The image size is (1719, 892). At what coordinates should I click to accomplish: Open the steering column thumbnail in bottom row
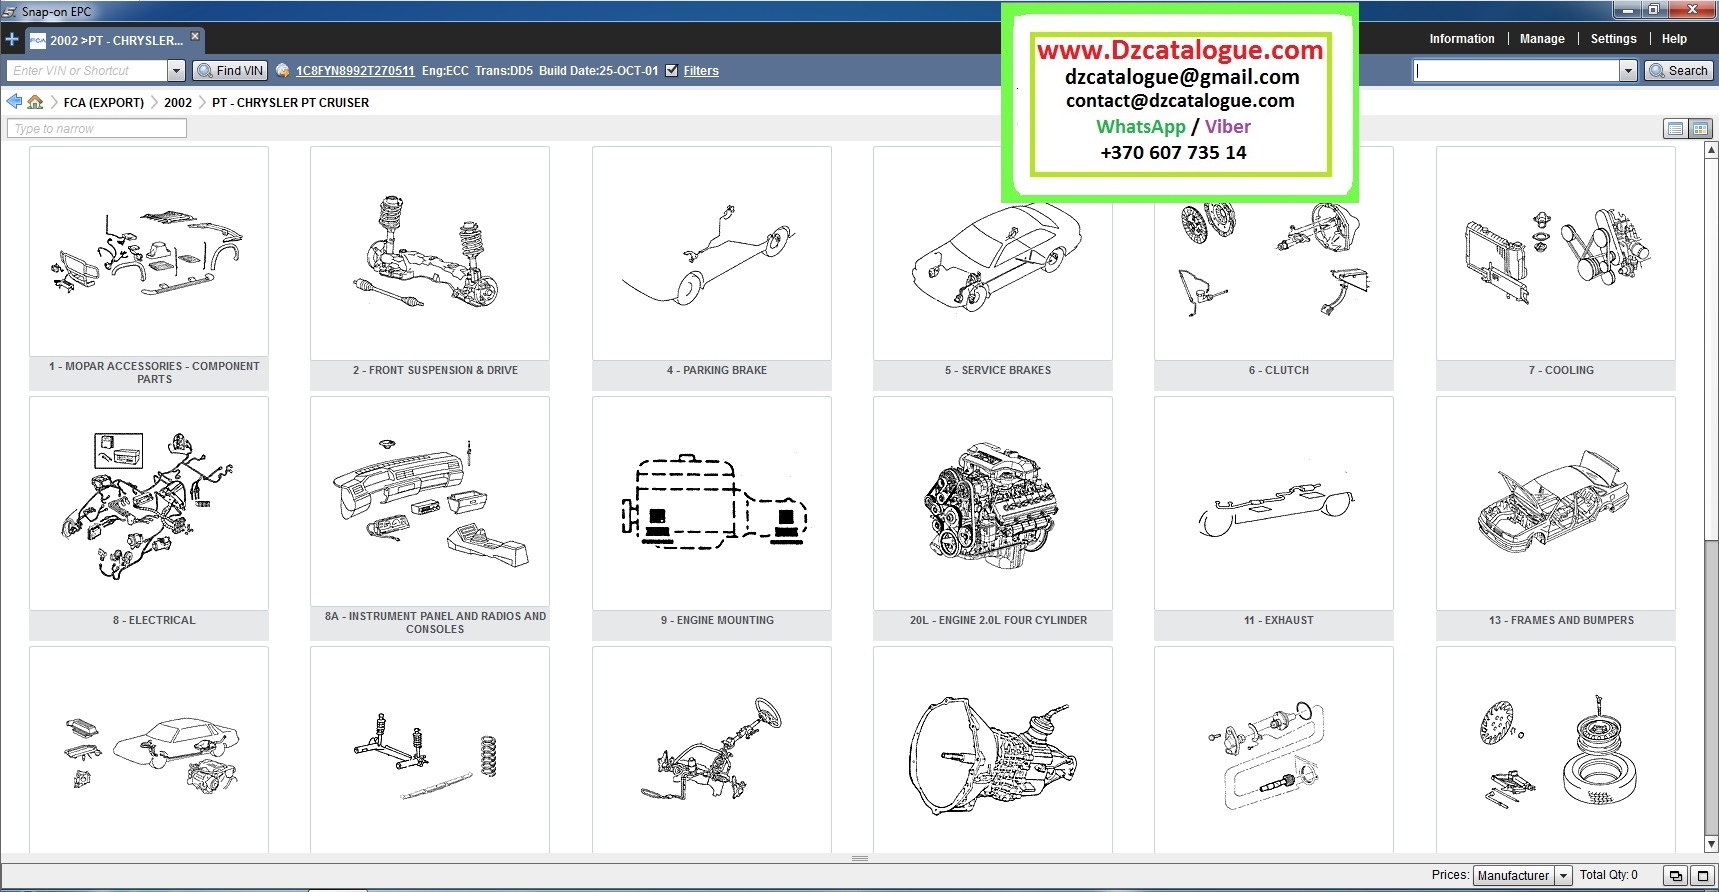point(712,750)
